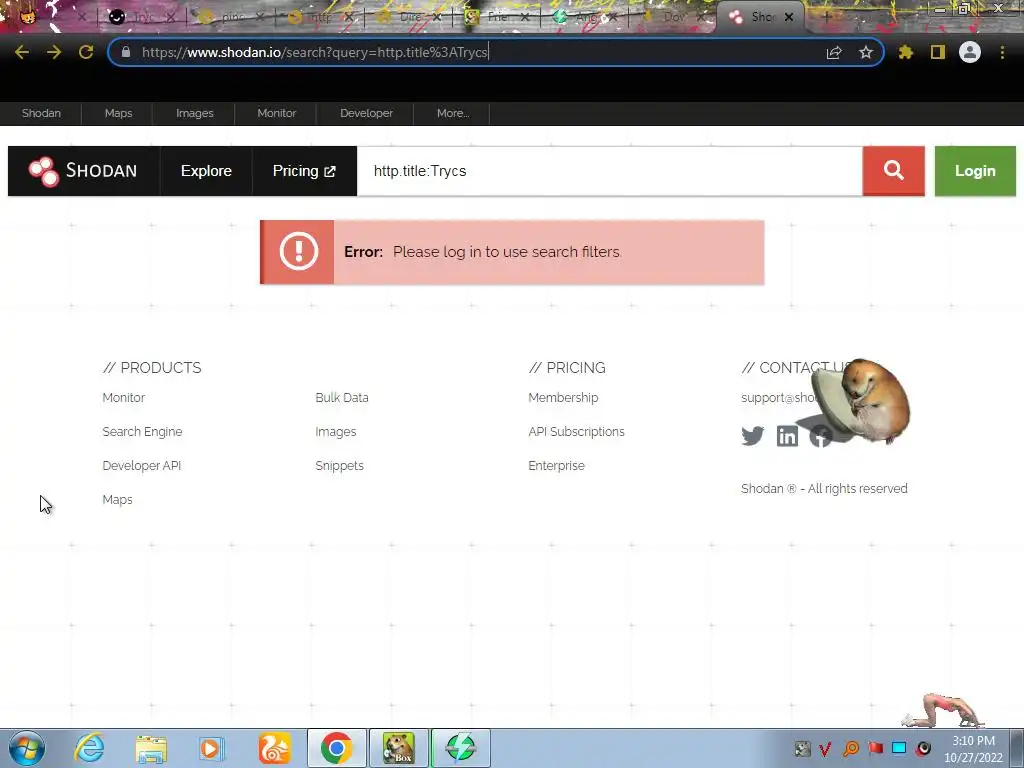Open the extensions puzzle icon
Image resolution: width=1024 pixels, height=768 pixels.
click(906, 52)
